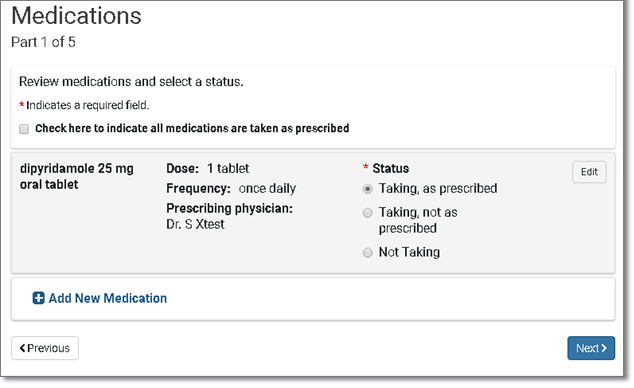Click the Dose value 1 tablet
This screenshot has width=634, height=388.
(228, 169)
